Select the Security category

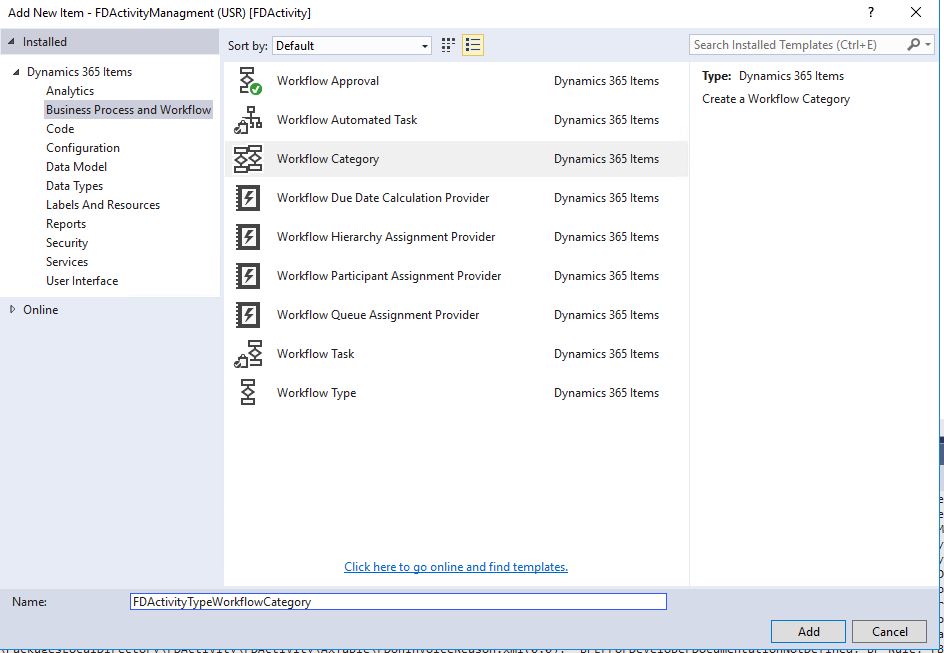[67, 243]
